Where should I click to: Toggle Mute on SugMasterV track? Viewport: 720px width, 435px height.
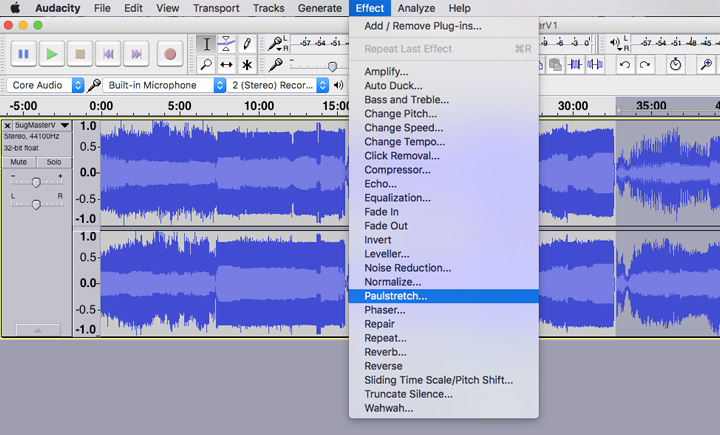19,162
